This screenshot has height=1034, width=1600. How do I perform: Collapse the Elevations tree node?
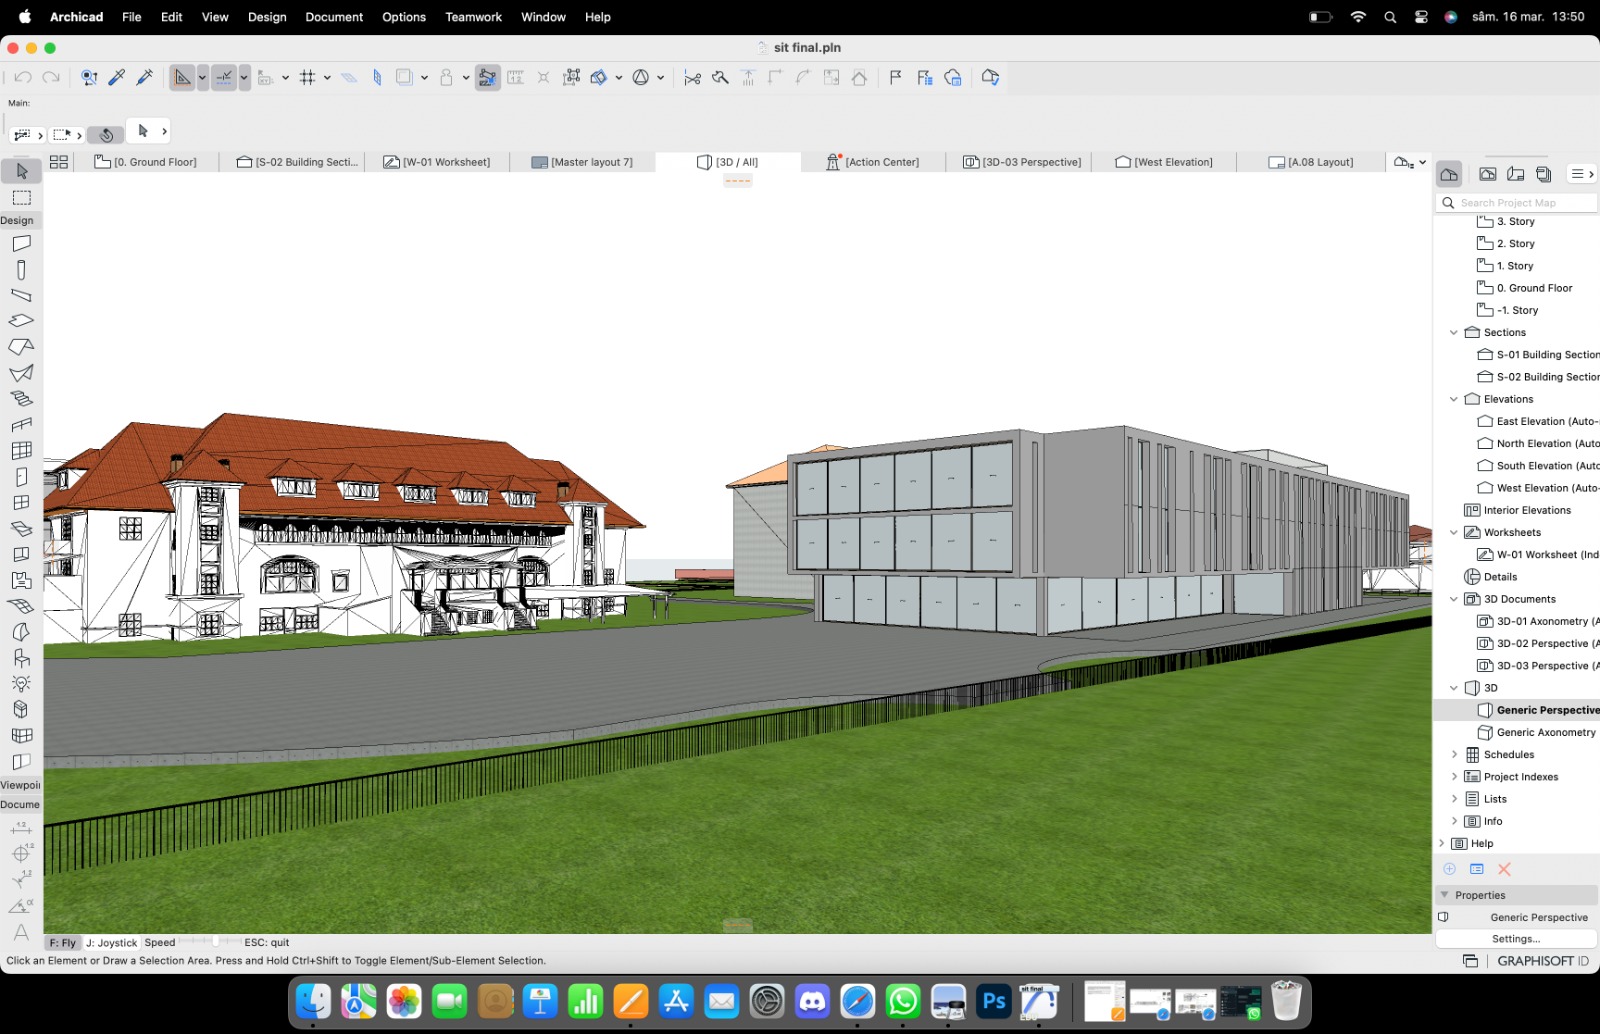tap(1454, 399)
